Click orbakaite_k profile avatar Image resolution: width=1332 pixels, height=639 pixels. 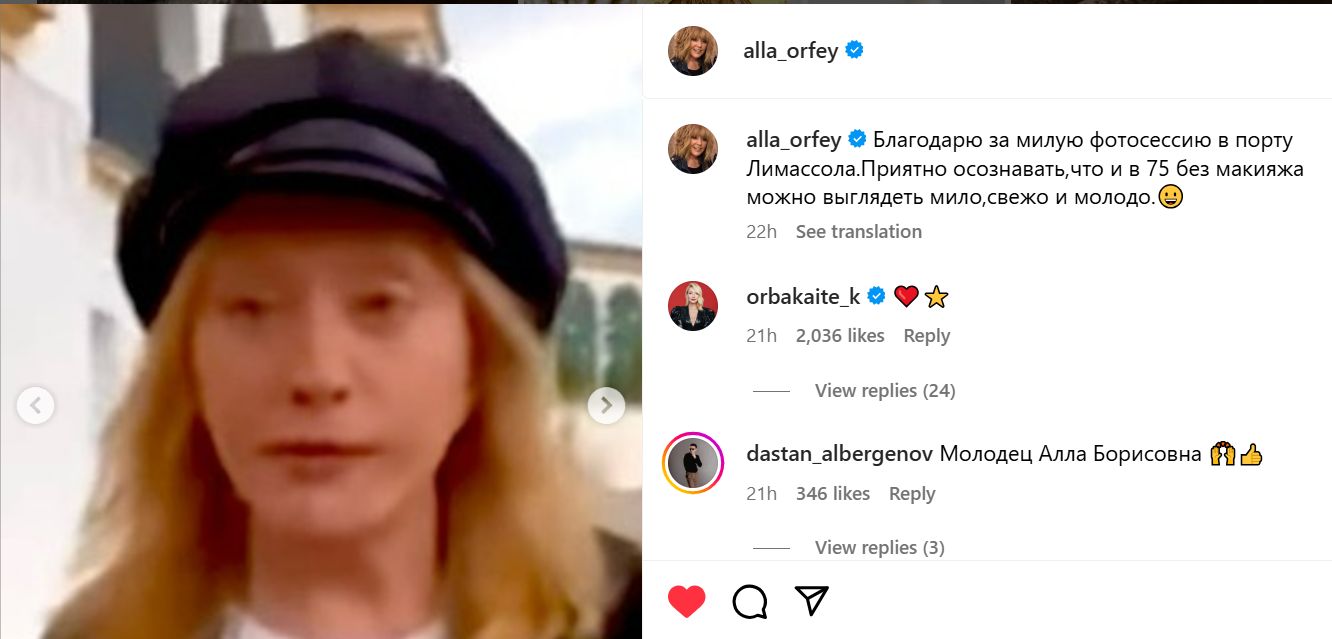693,306
